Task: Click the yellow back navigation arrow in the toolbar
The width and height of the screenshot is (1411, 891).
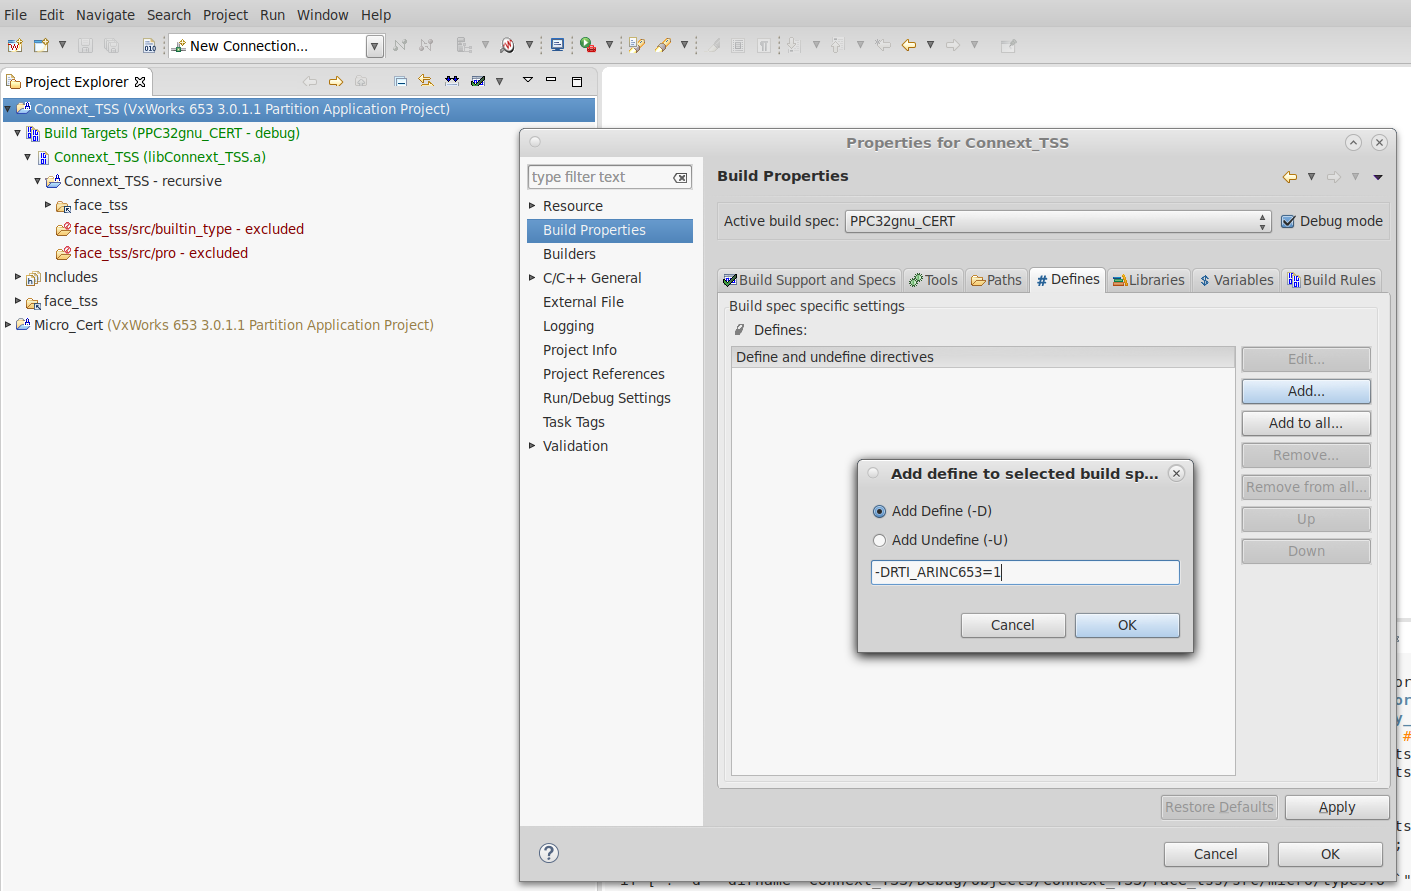Action: click(x=908, y=45)
